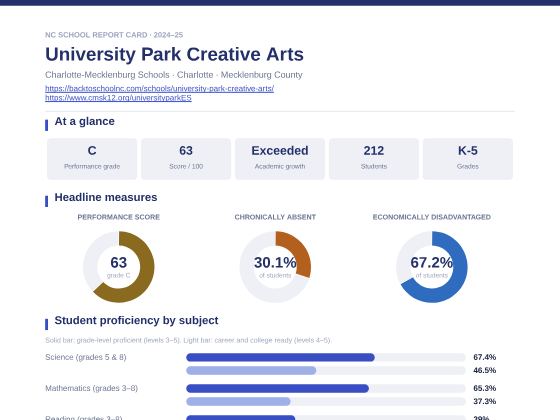Click the 67.2% economically disadvantaged value

(431, 262)
